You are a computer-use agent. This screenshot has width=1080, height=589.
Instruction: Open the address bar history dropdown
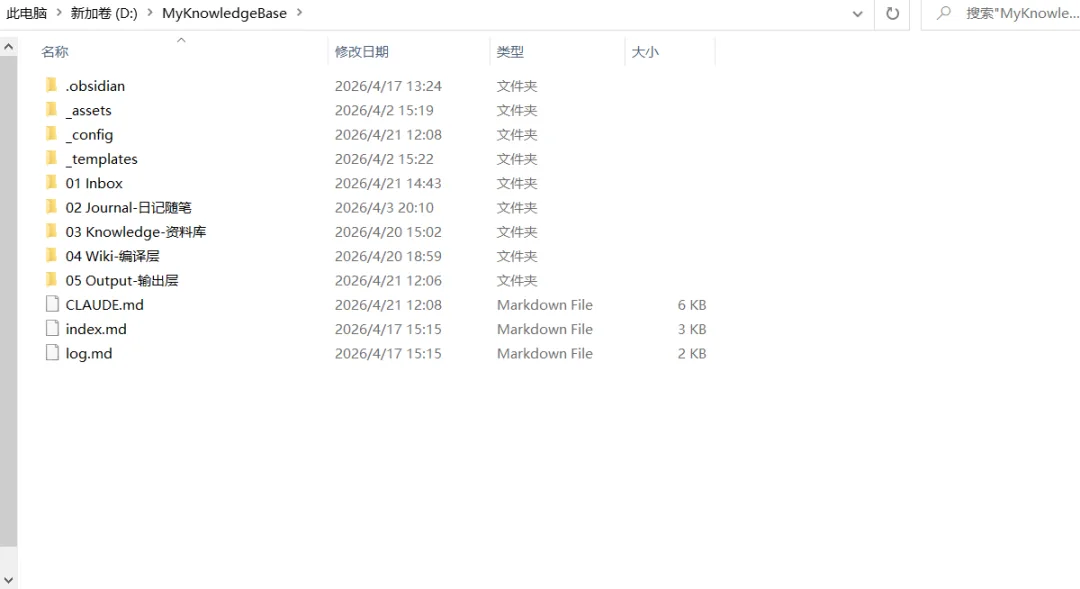[858, 14]
